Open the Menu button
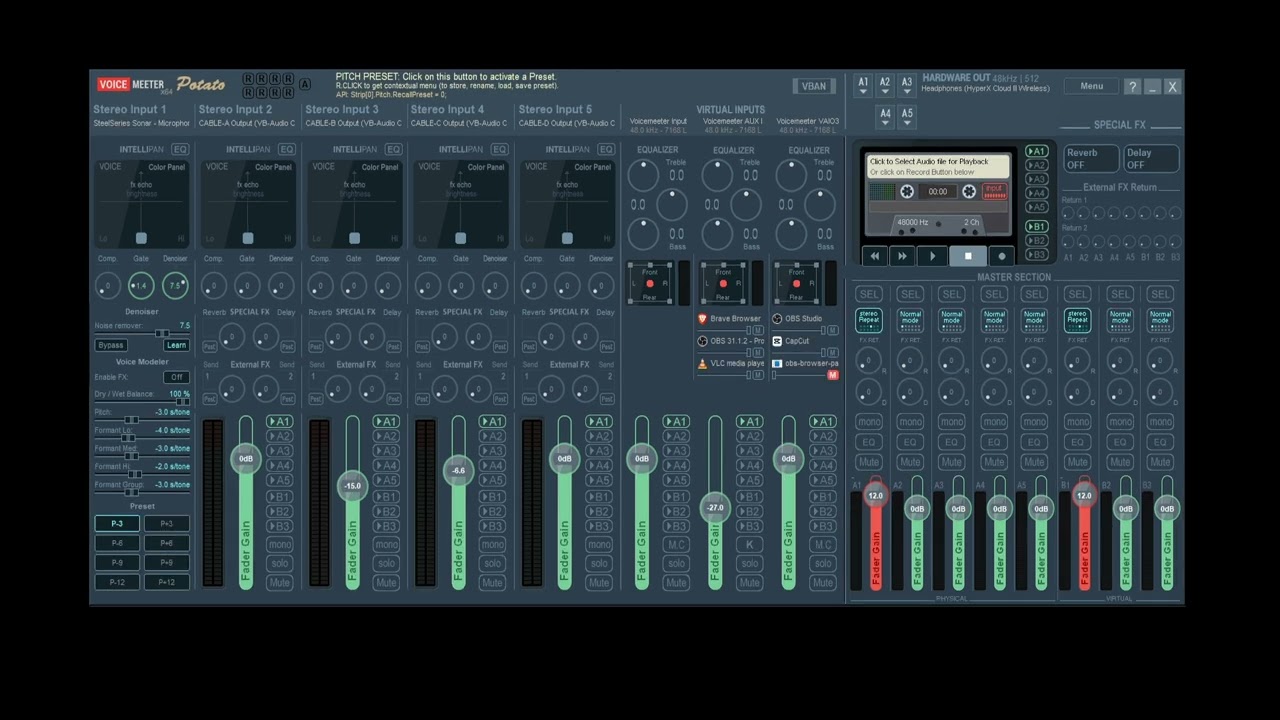Screen dimensions: 1280x720 pos(1091,86)
